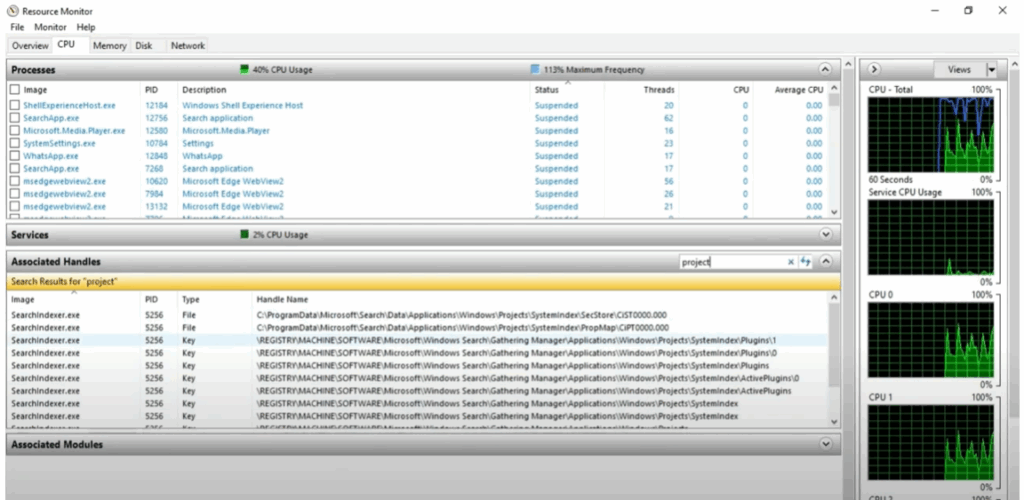Switch to the Memory tab
This screenshot has width=1024, height=500.
point(109,46)
